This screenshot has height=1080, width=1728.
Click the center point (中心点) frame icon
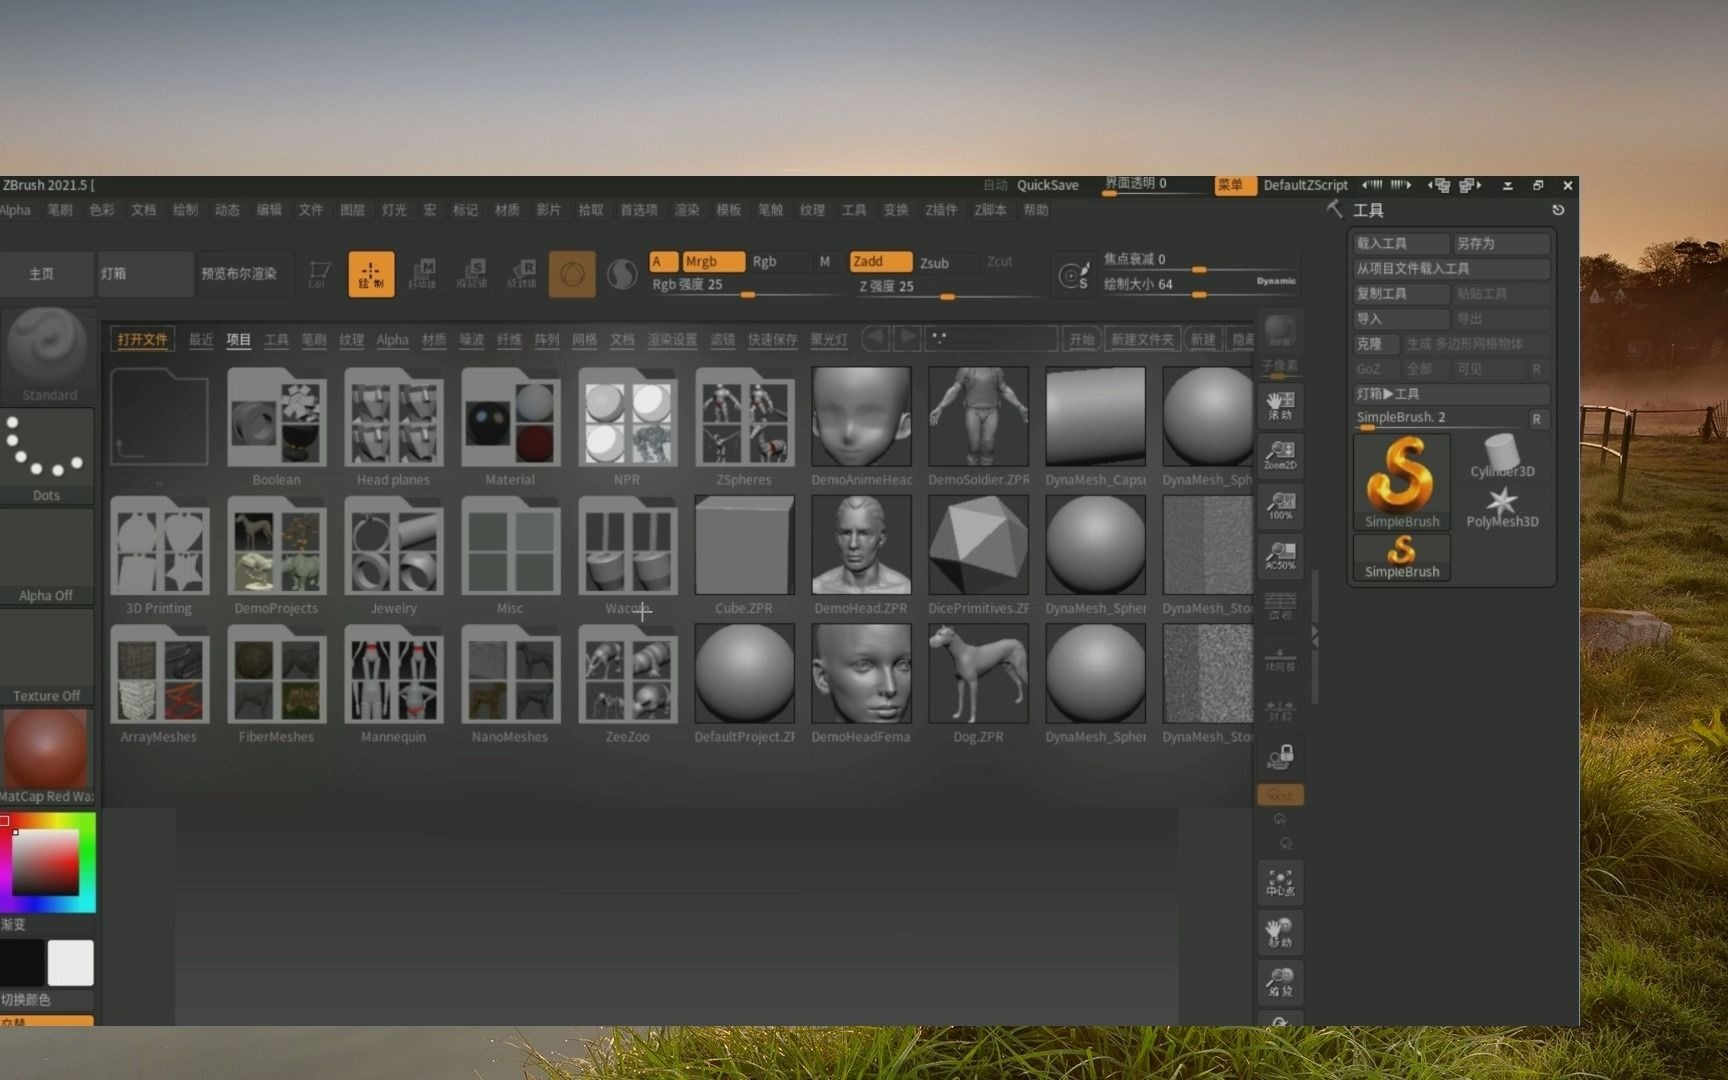(x=1280, y=883)
